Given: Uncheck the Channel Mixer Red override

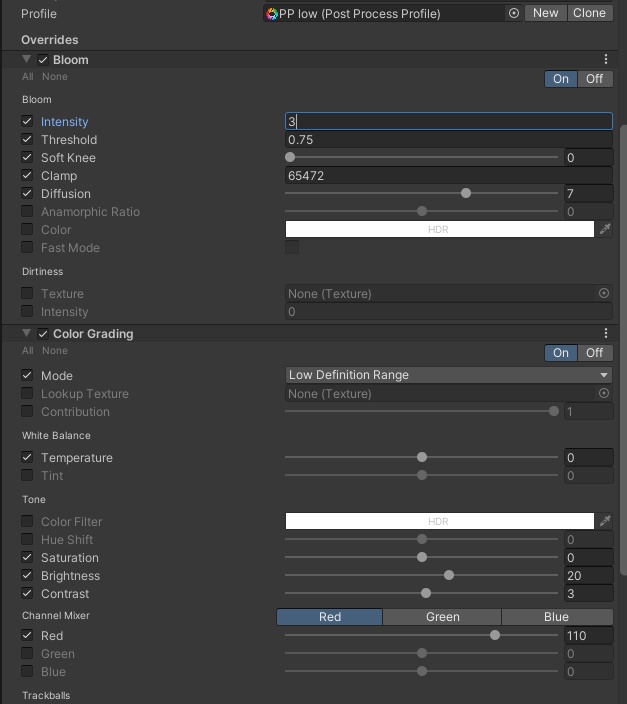Looking at the screenshot, I should [x=27, y=635].
